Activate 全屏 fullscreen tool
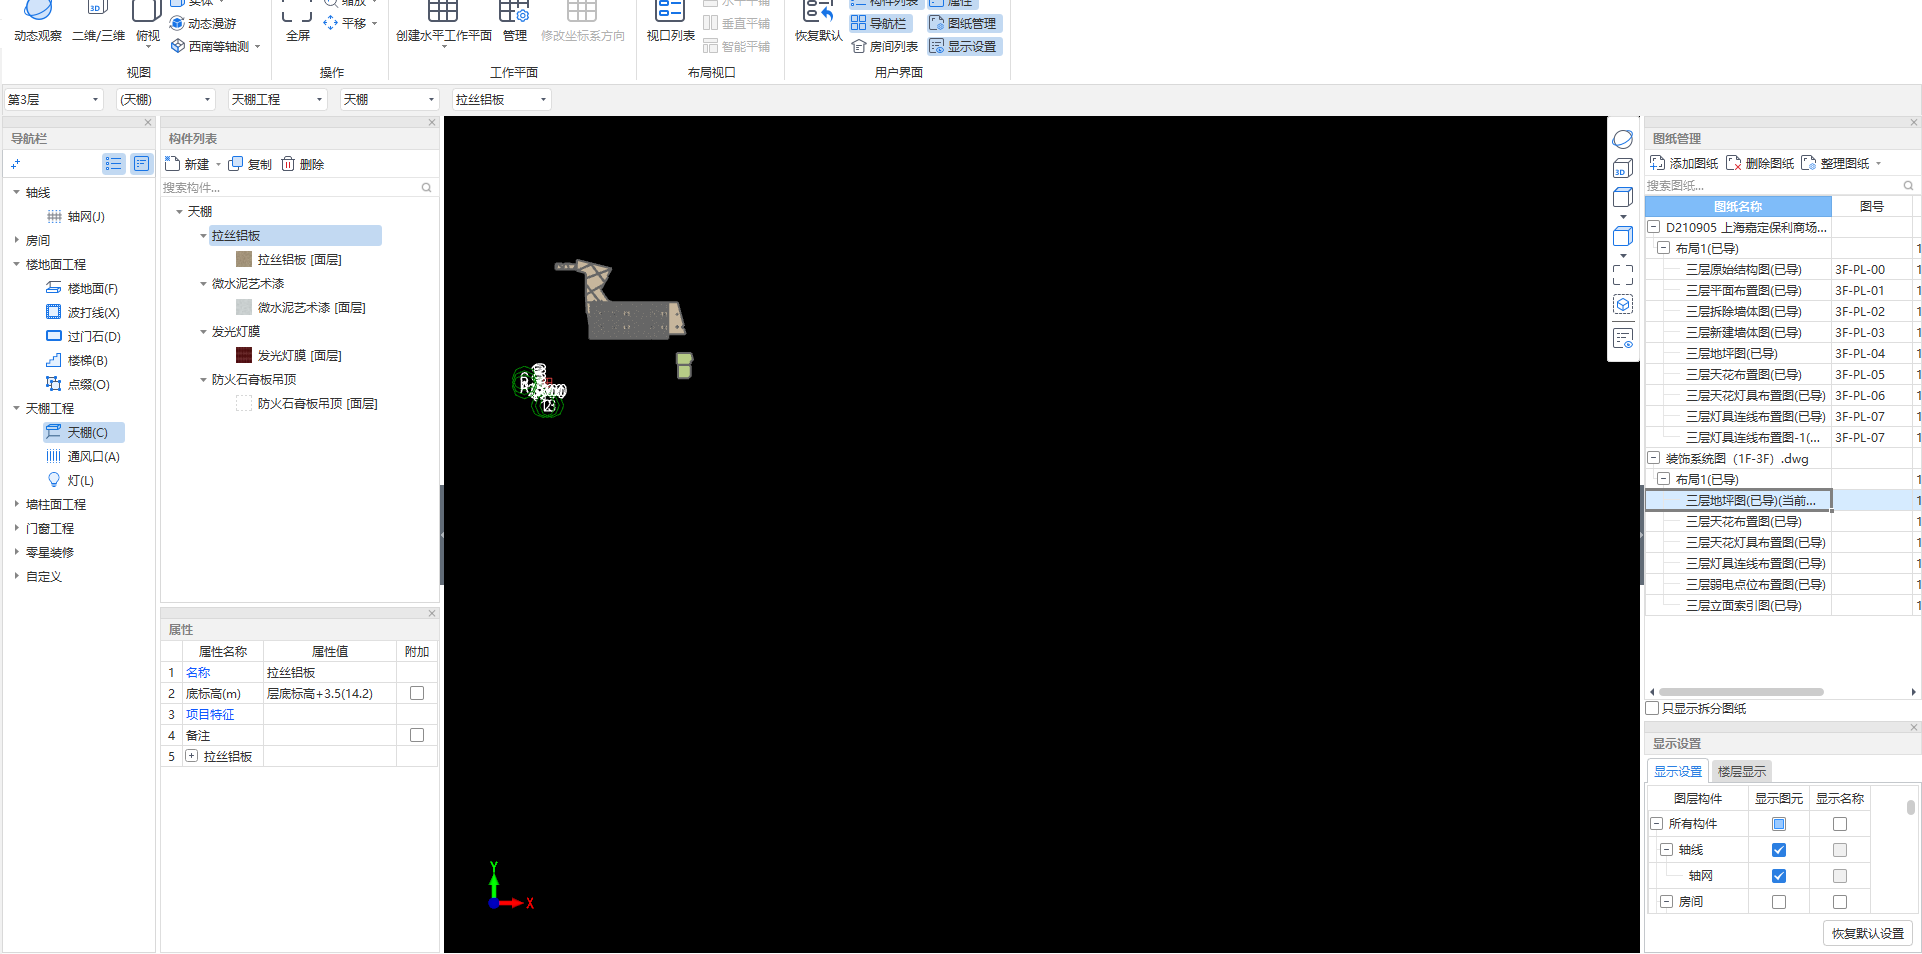 tap(298, 22)
